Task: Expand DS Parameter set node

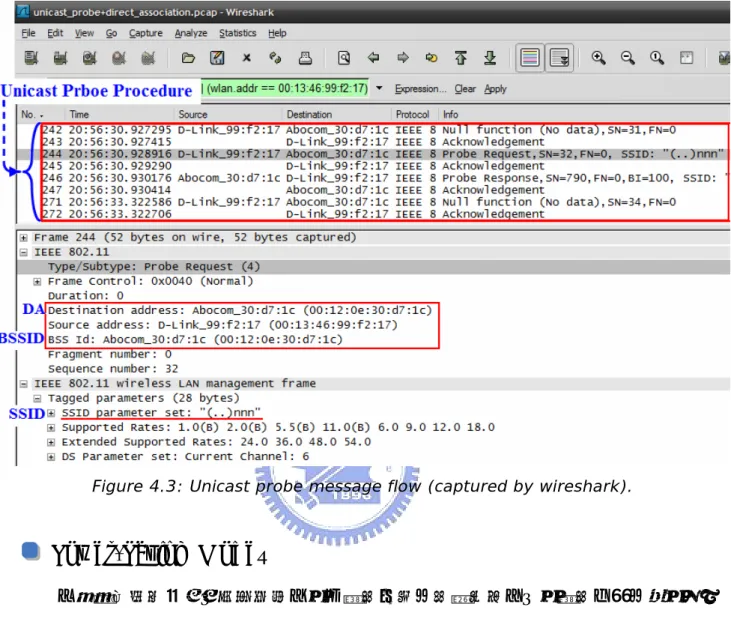Action: (x=51, y=457)
